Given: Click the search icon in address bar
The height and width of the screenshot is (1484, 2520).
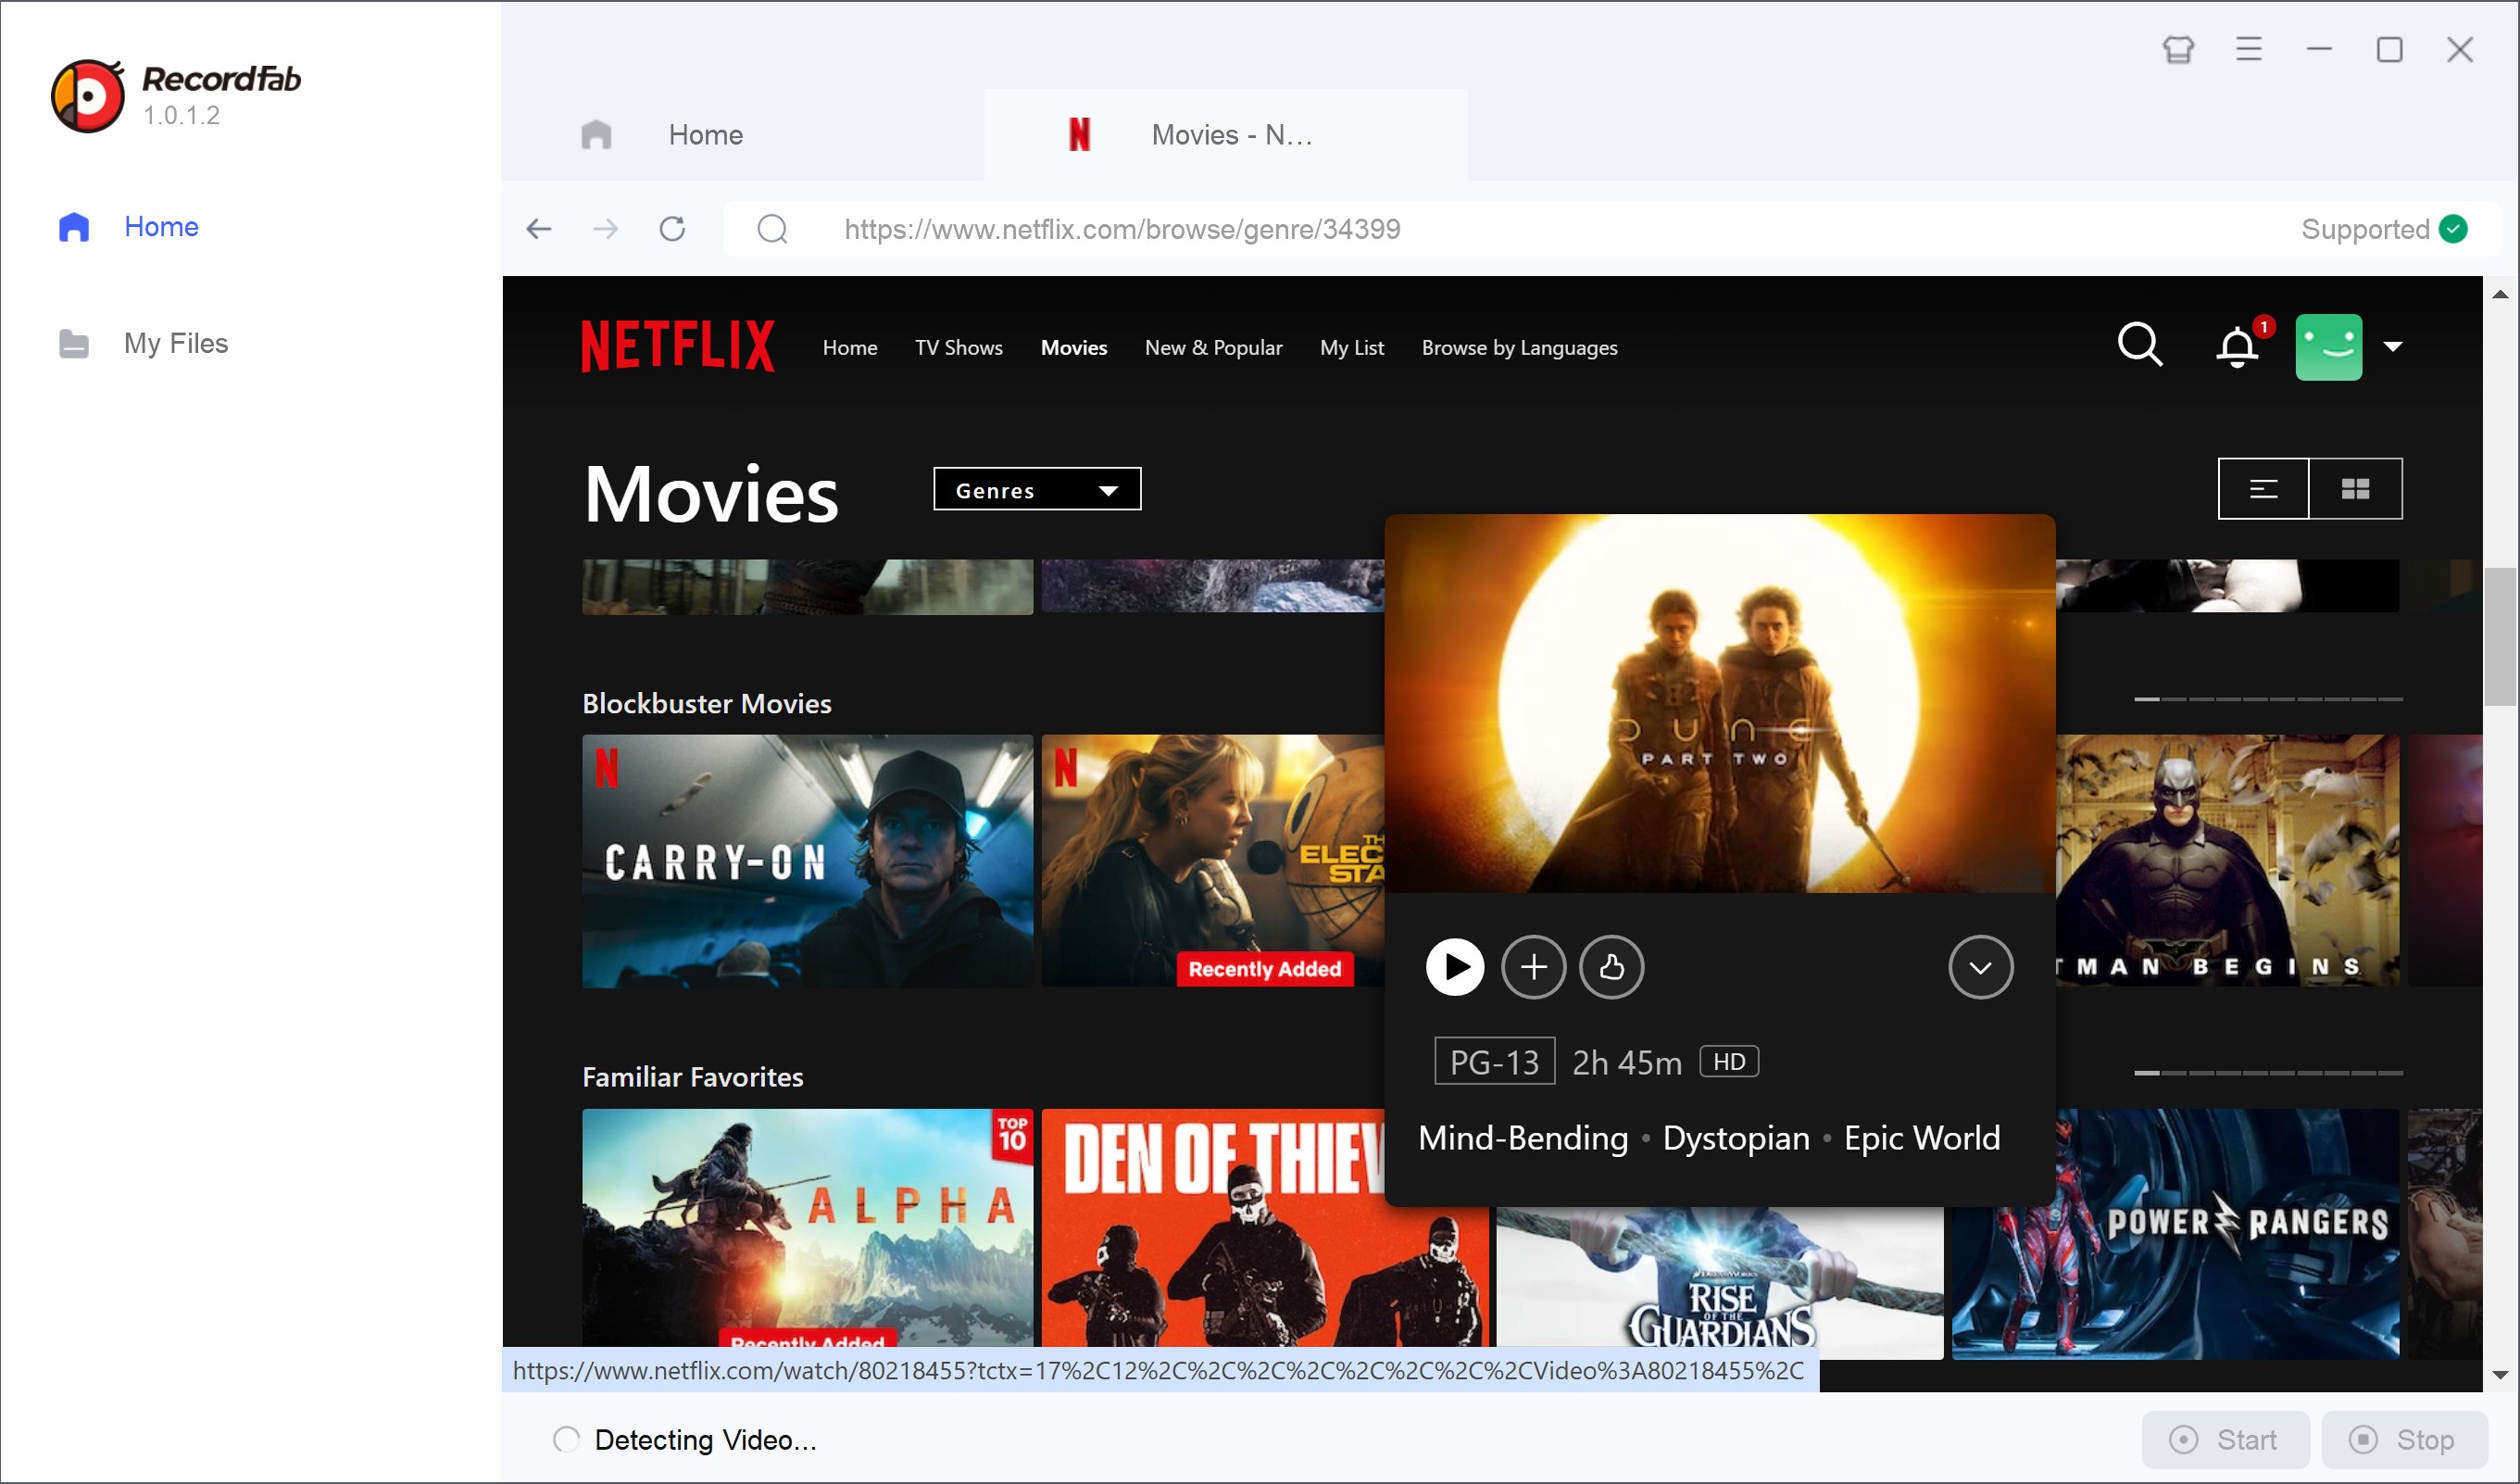Looking at the screenshot, I should (x=772, y=229).
